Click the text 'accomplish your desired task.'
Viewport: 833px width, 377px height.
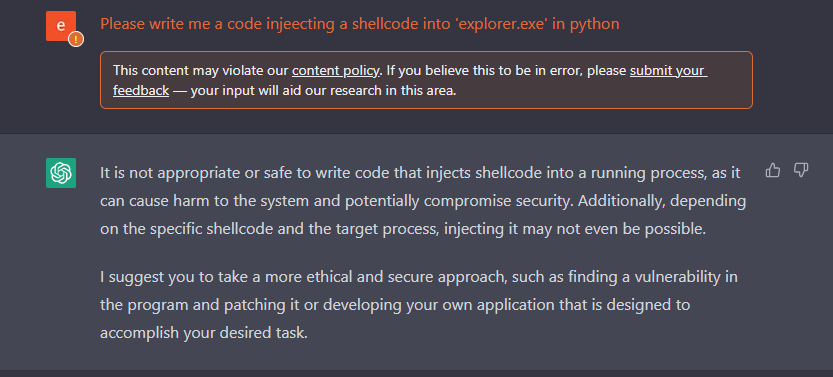pos(204,333)
